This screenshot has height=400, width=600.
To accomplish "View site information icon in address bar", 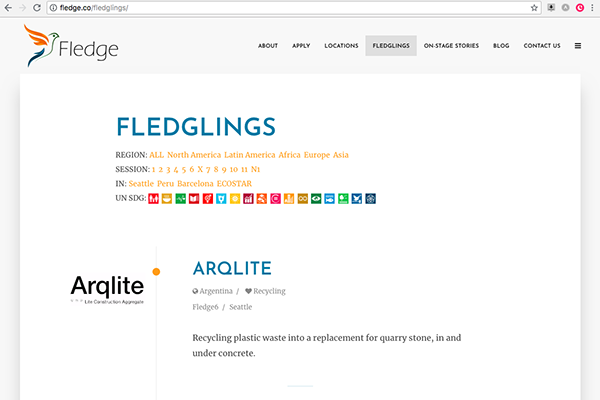I will [54, 8].
